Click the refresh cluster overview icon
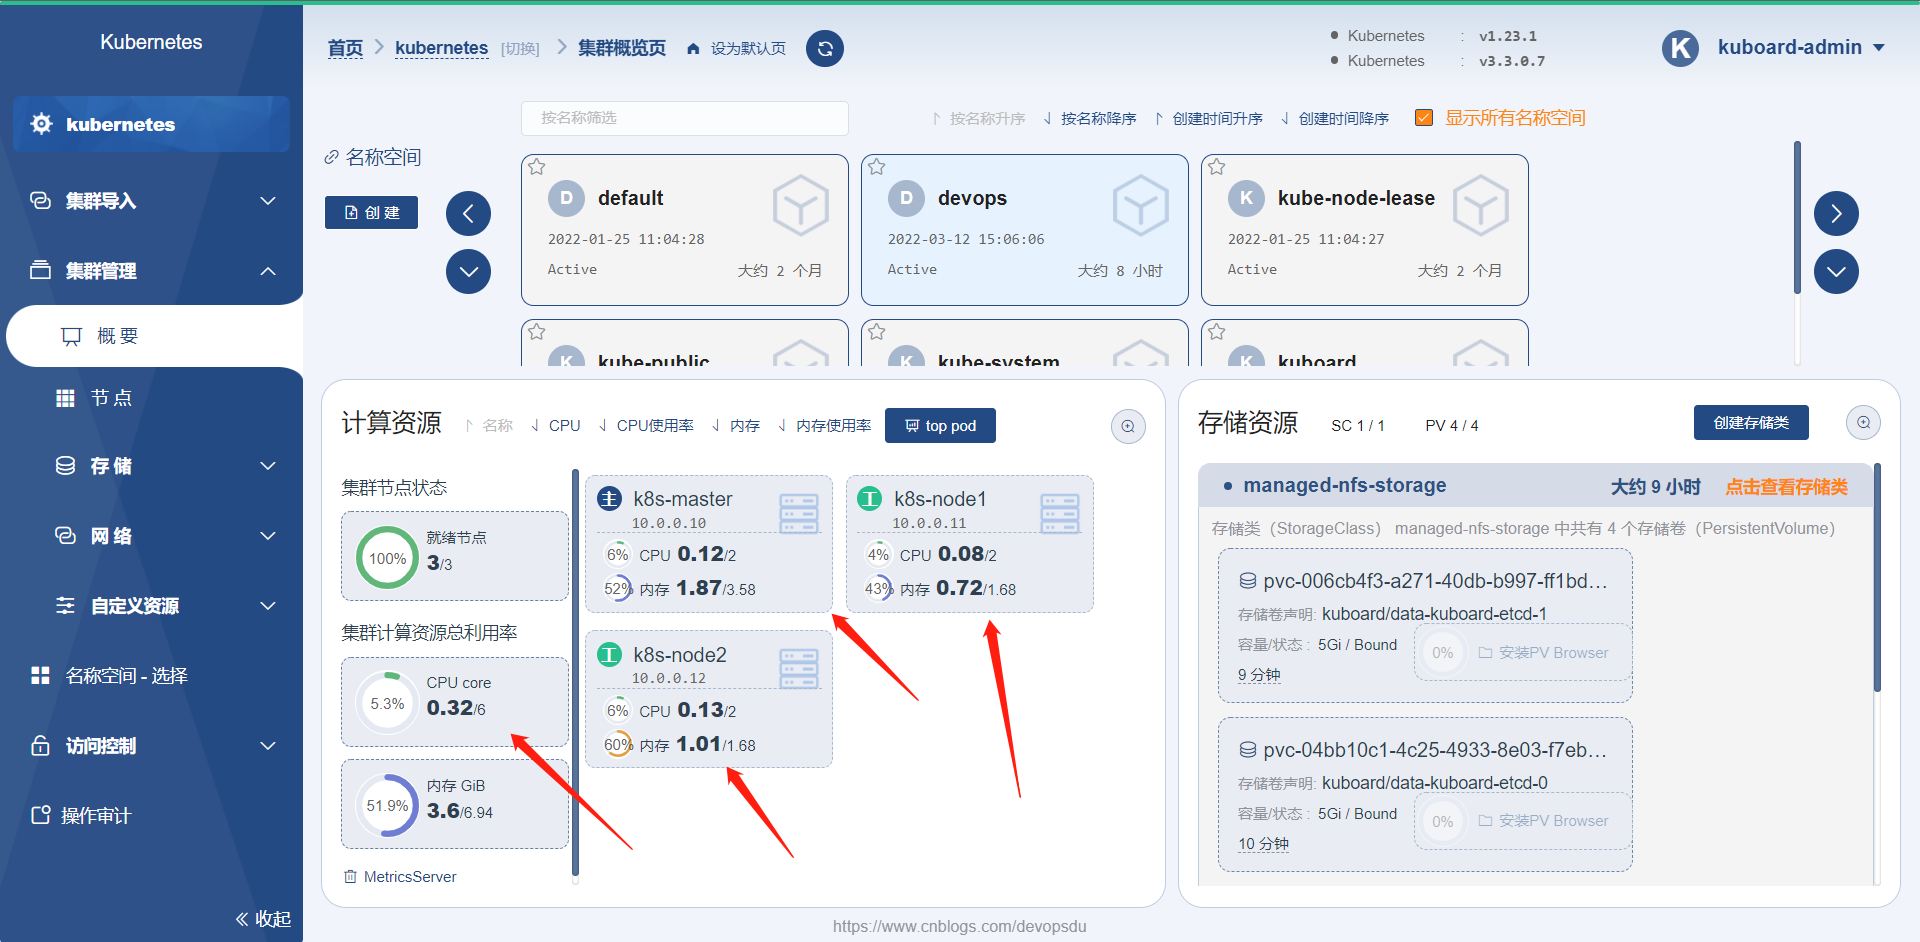Viewport: 1920px width, 942px height. pos(825,48)
